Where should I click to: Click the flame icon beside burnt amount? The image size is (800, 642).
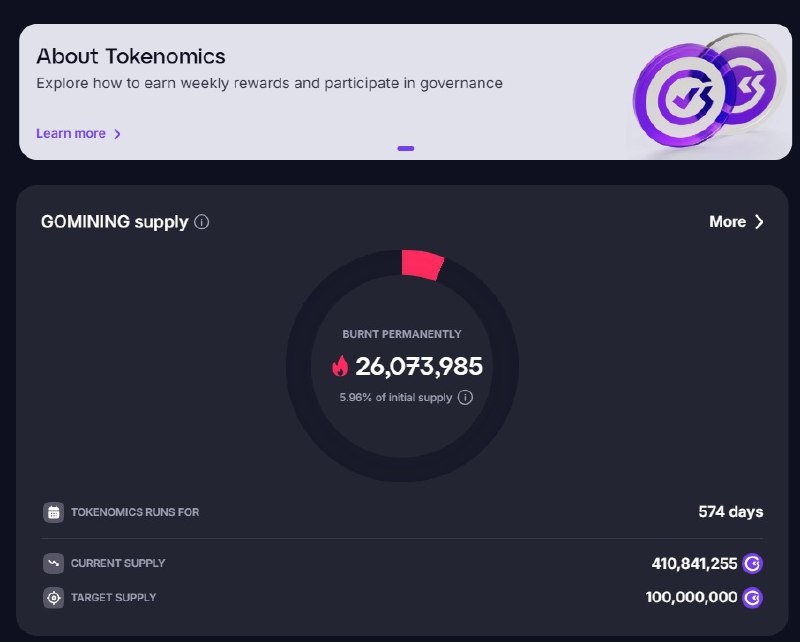click(x=340, y=366)
